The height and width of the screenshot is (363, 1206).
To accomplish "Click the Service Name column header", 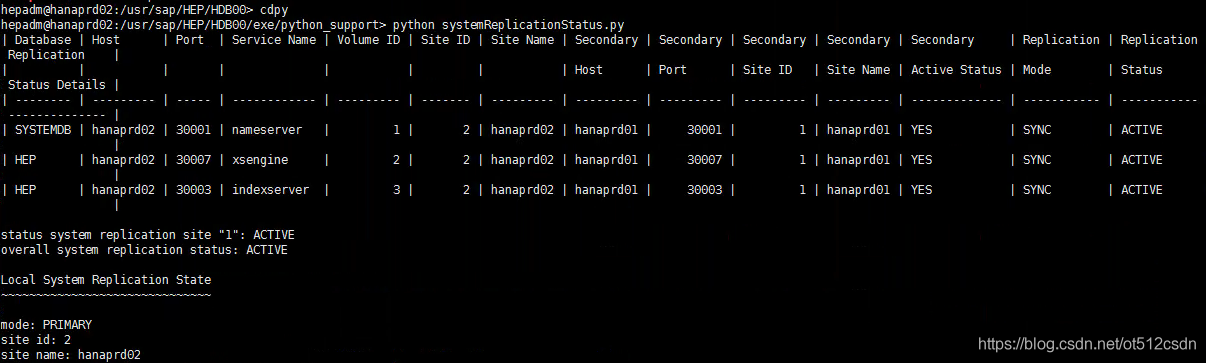I will 274,40.
